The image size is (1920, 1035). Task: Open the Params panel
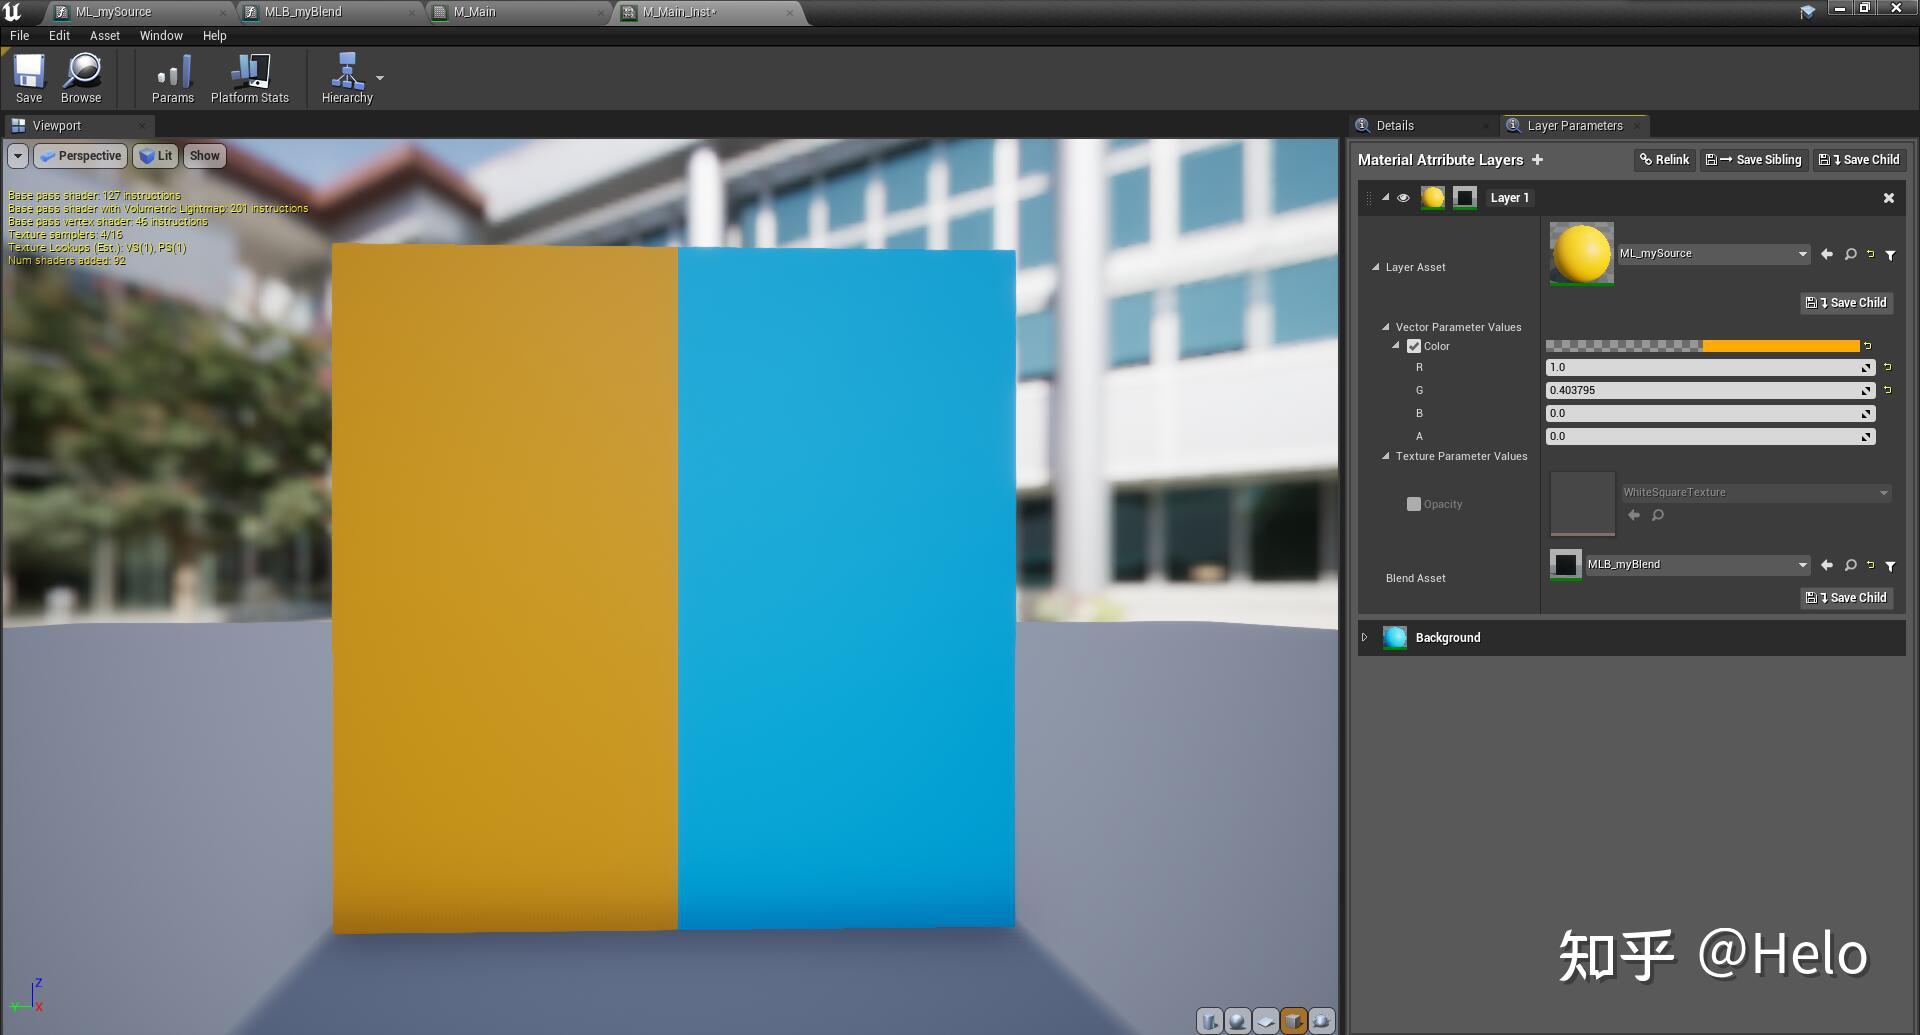coord(172,77)
